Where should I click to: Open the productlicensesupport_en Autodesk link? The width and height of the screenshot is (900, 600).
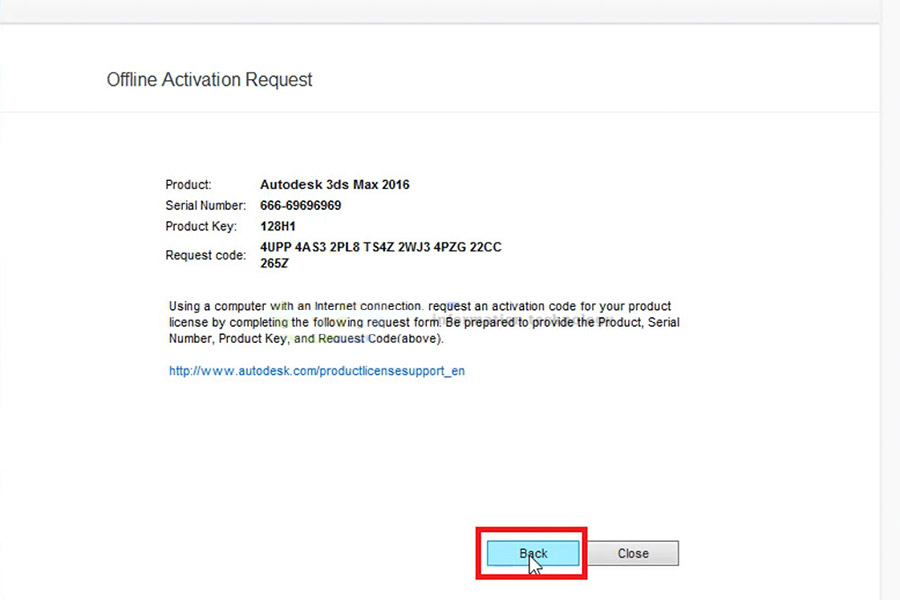(317, 371)
